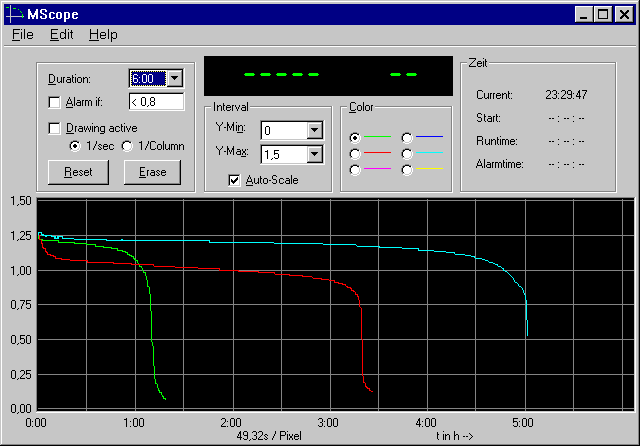Click the Y-Min value field showing 0
The height and width of the screenshot is (446, 640).
(x=284, y=131)
